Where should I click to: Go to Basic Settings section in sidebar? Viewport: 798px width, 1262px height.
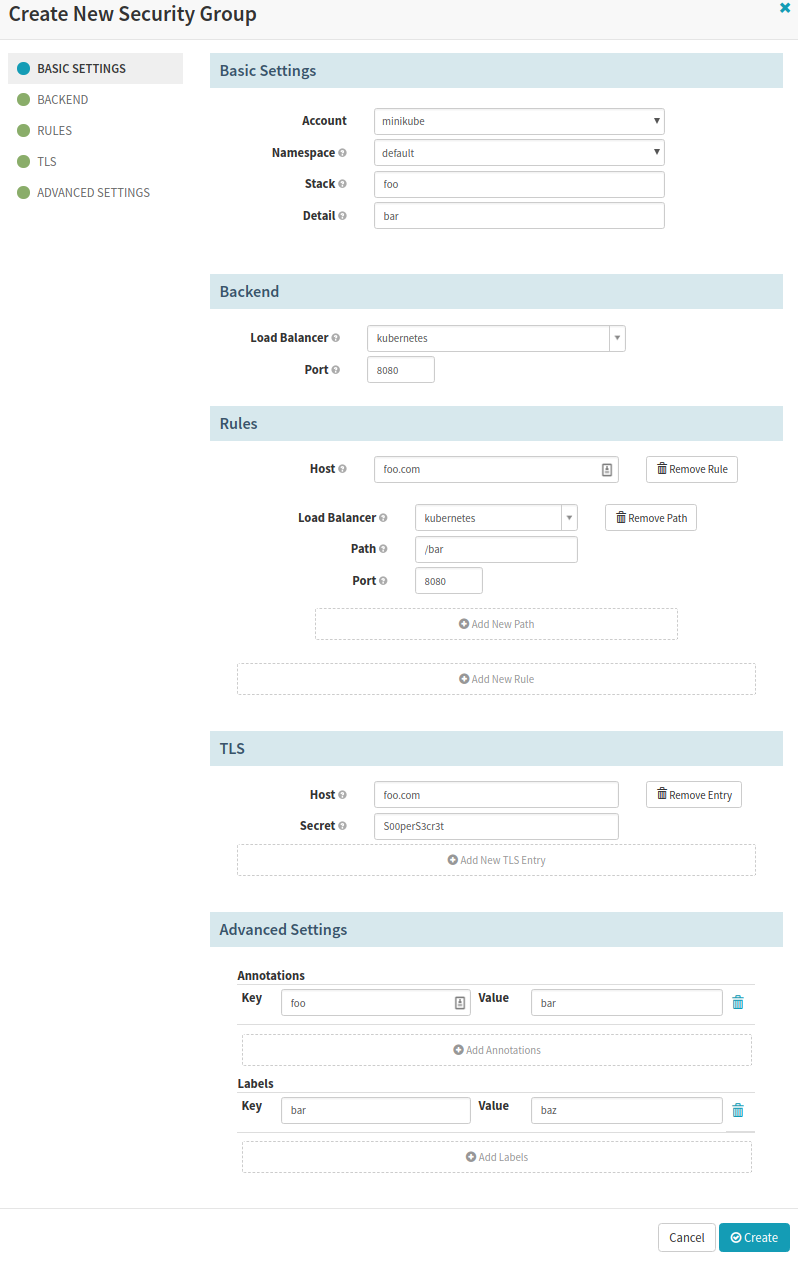(95, 68)
